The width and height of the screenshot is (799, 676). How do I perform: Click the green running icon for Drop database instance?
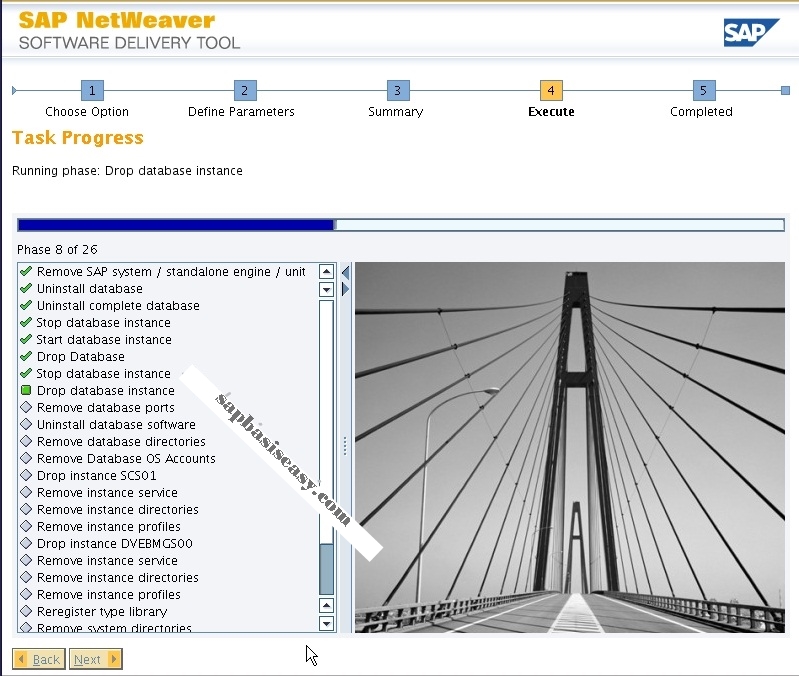click(x=26, y=390)
